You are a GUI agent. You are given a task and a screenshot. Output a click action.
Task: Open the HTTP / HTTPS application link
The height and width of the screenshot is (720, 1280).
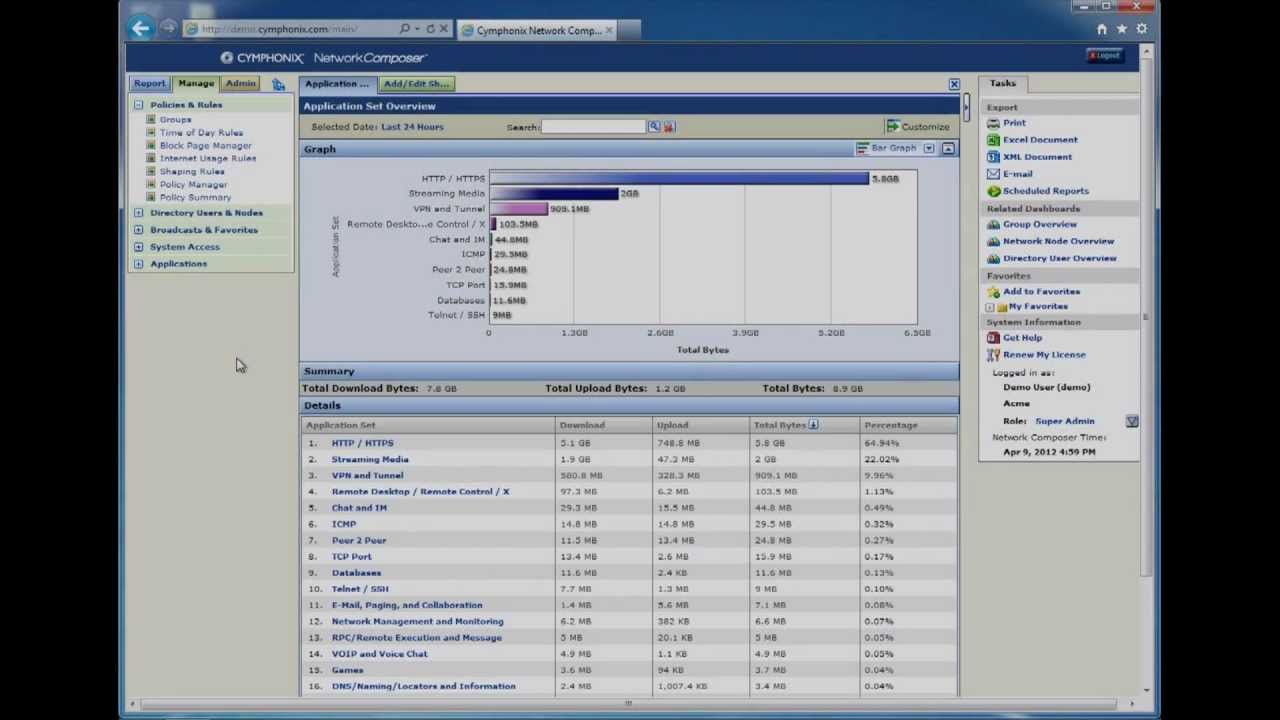point(362,443)
